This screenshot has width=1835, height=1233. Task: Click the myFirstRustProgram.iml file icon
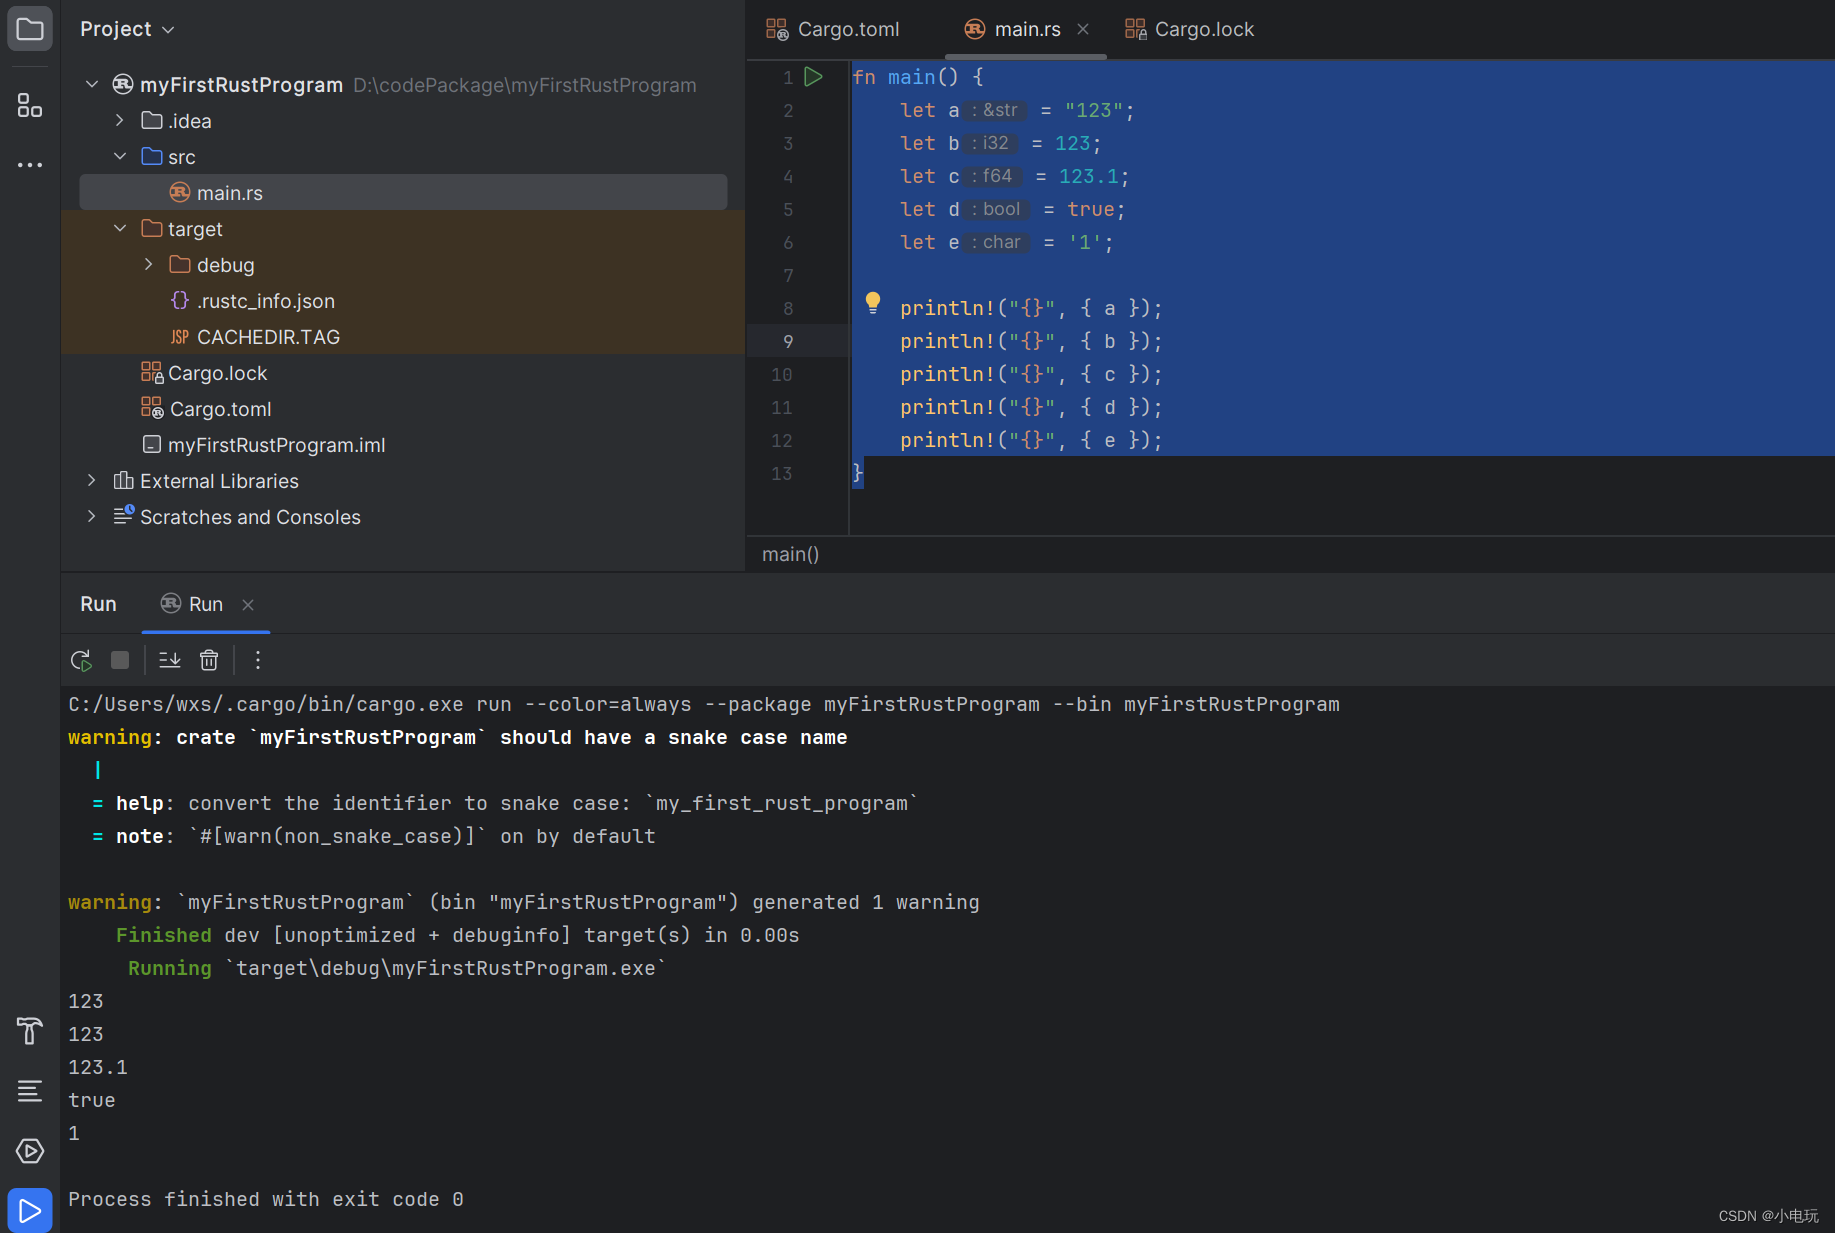152,444
